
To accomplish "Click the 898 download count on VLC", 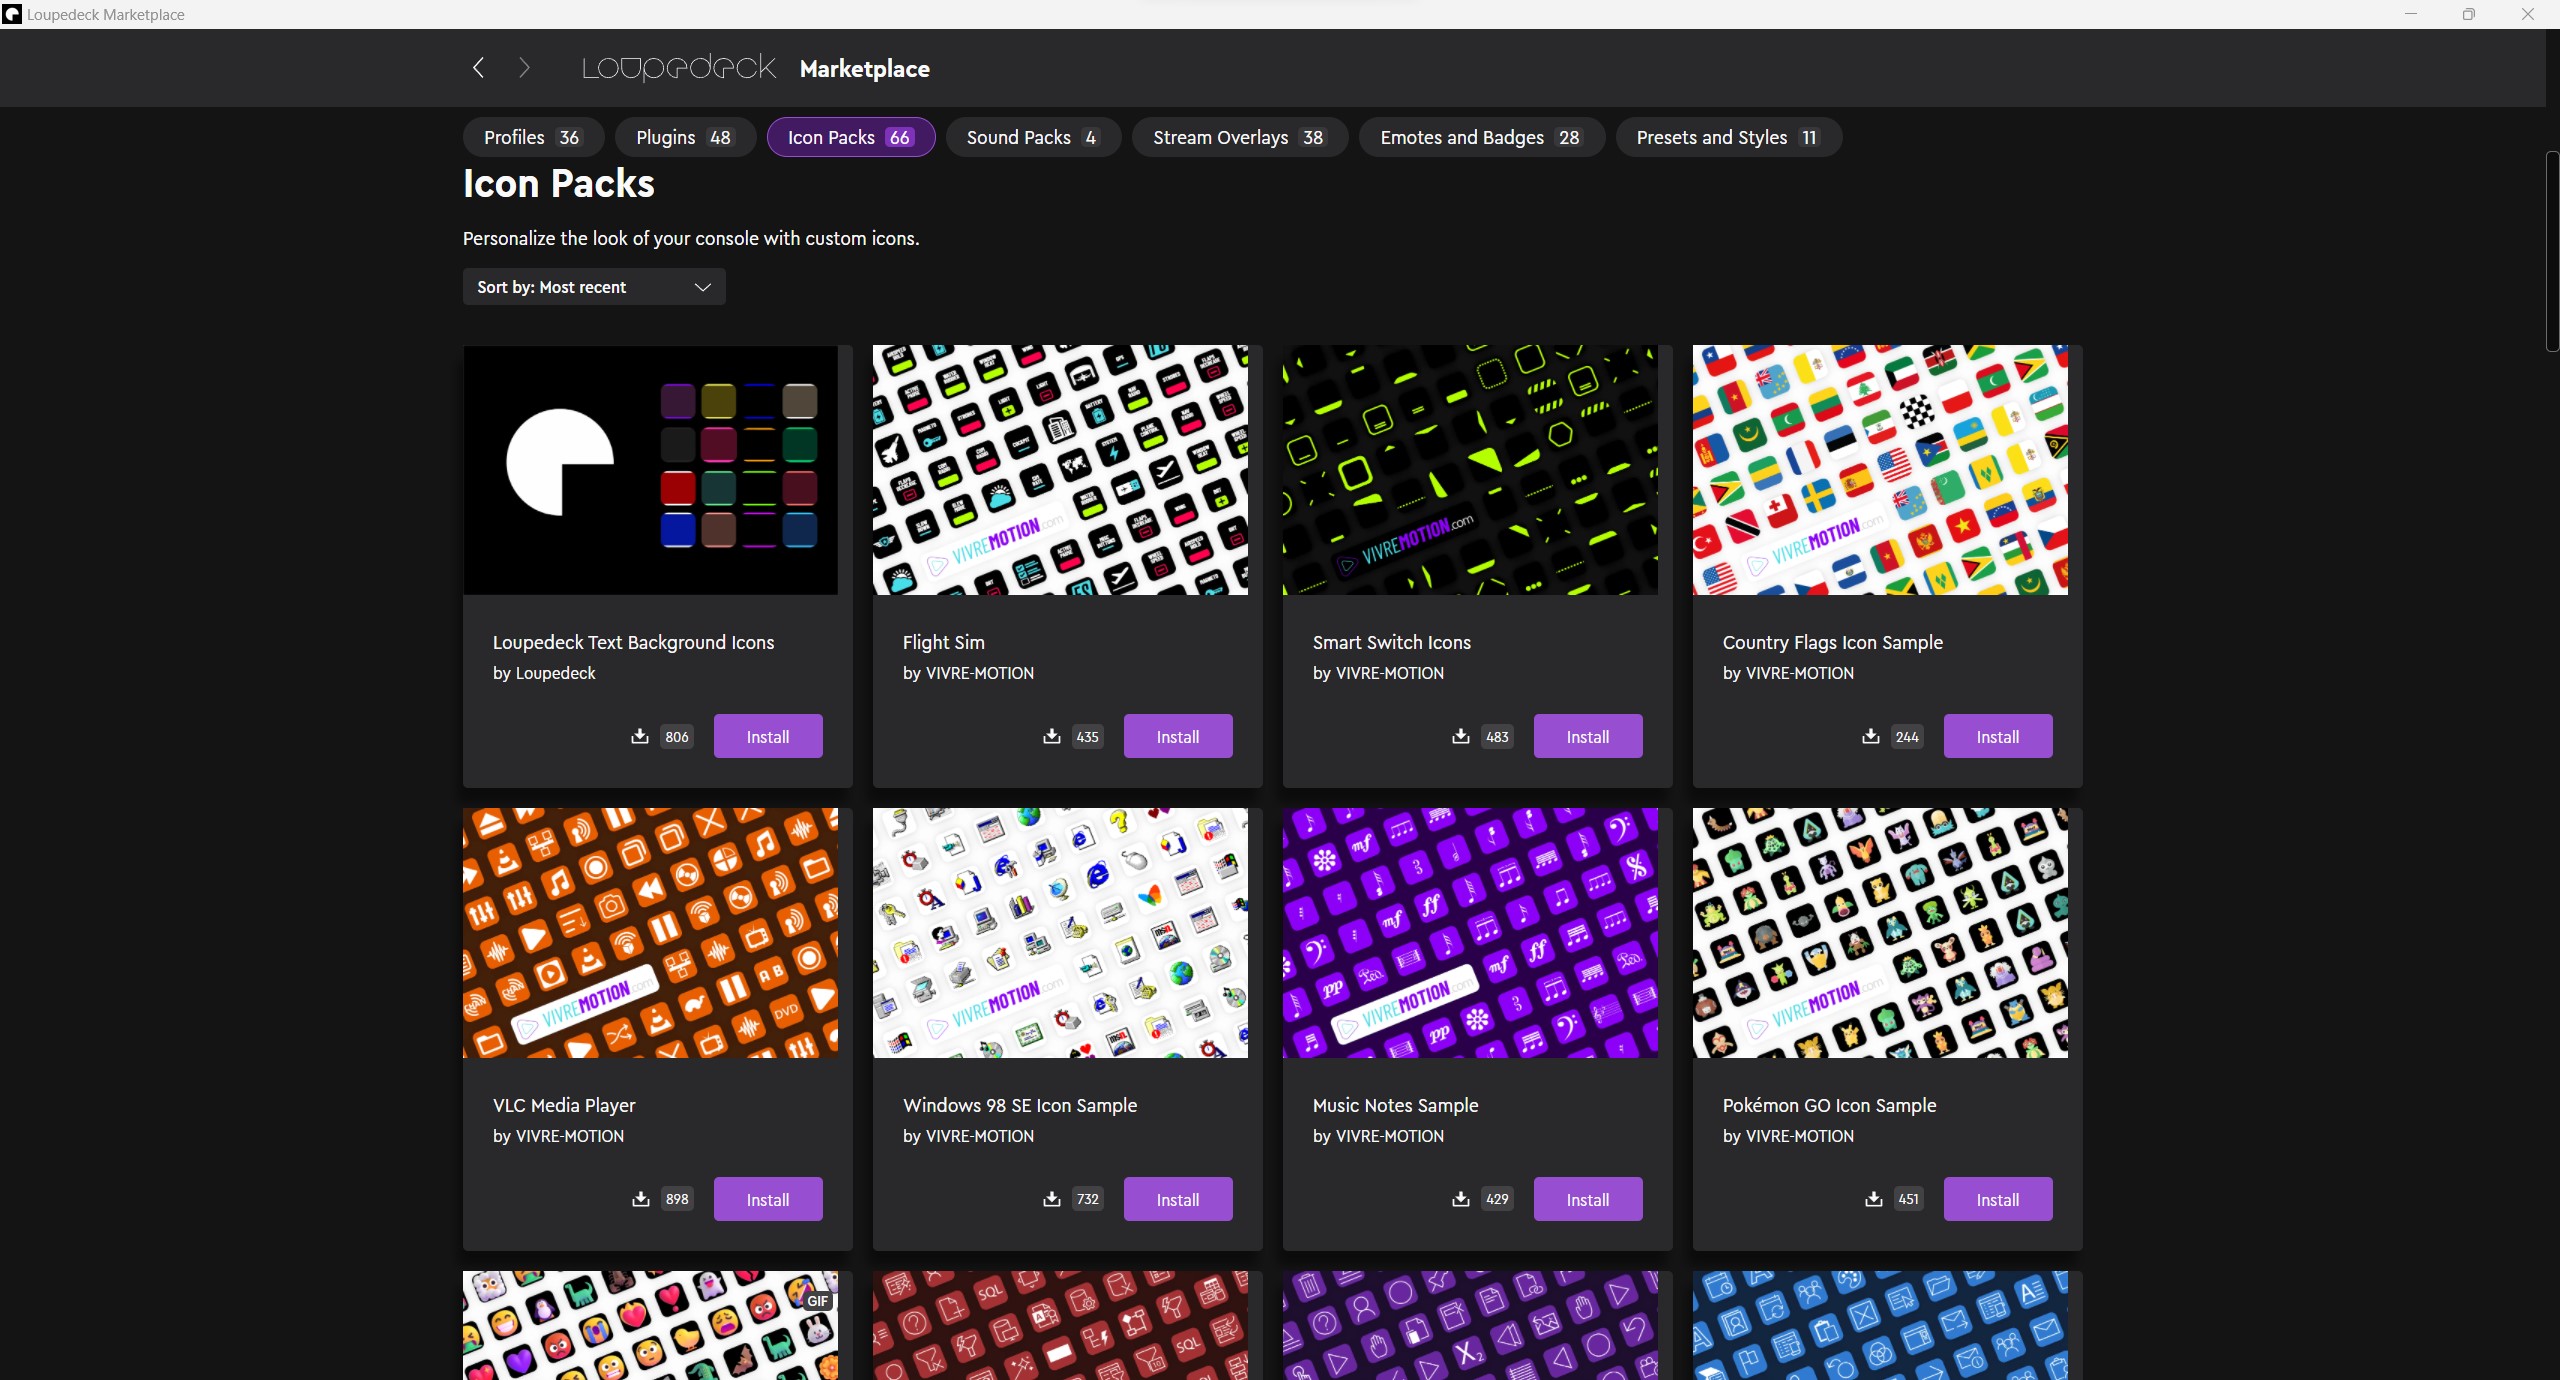I will click(x=677, y=1199).
